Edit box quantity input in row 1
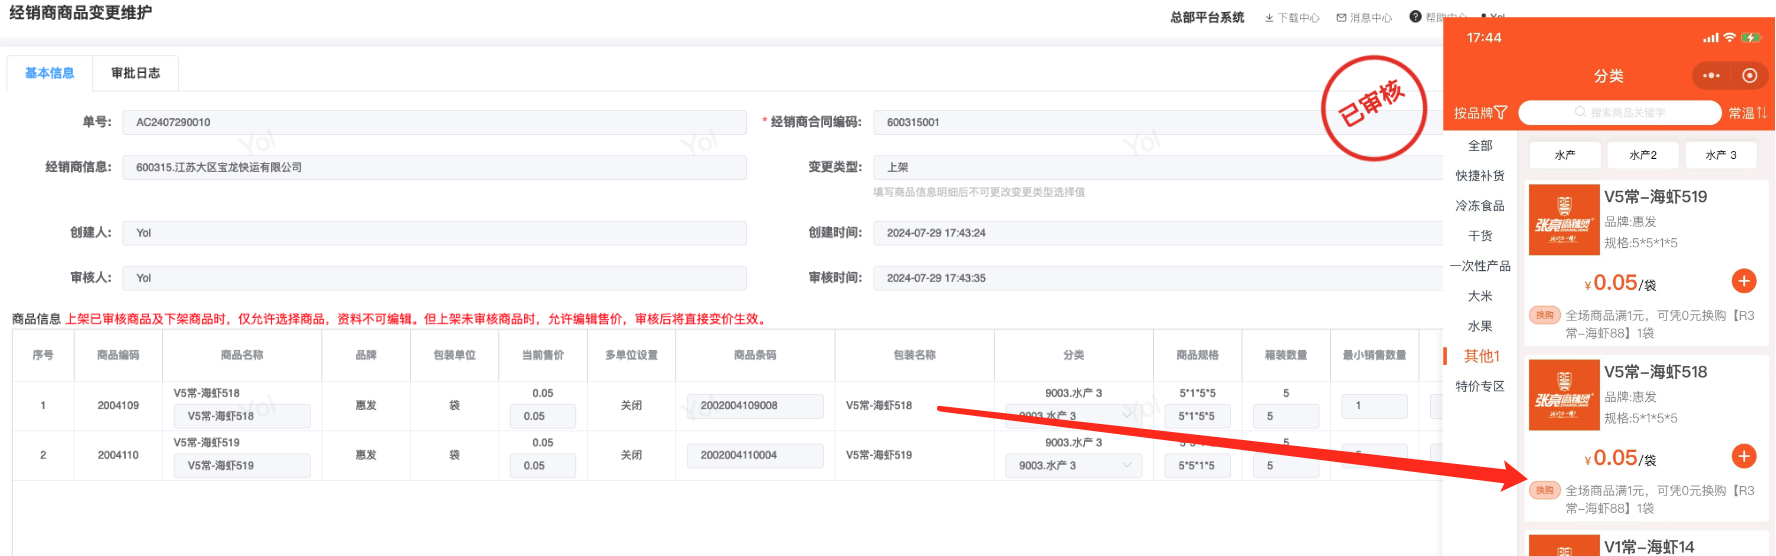The height and width of the screenshot is (556, 1776). click(x=1286, y=416)
